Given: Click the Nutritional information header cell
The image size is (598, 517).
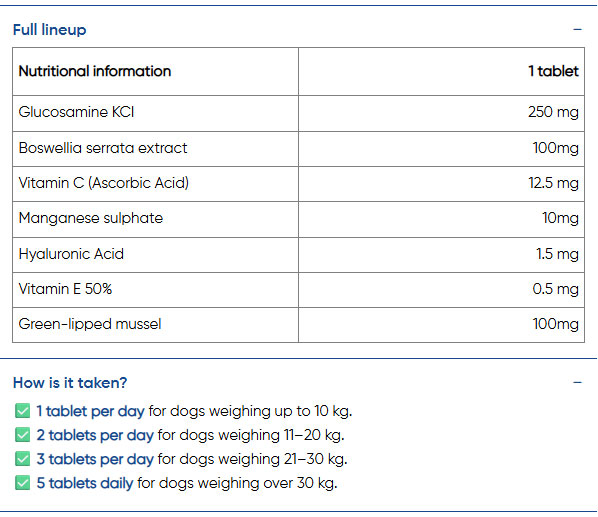Looking at the screenshot, I should coord(156,71).
